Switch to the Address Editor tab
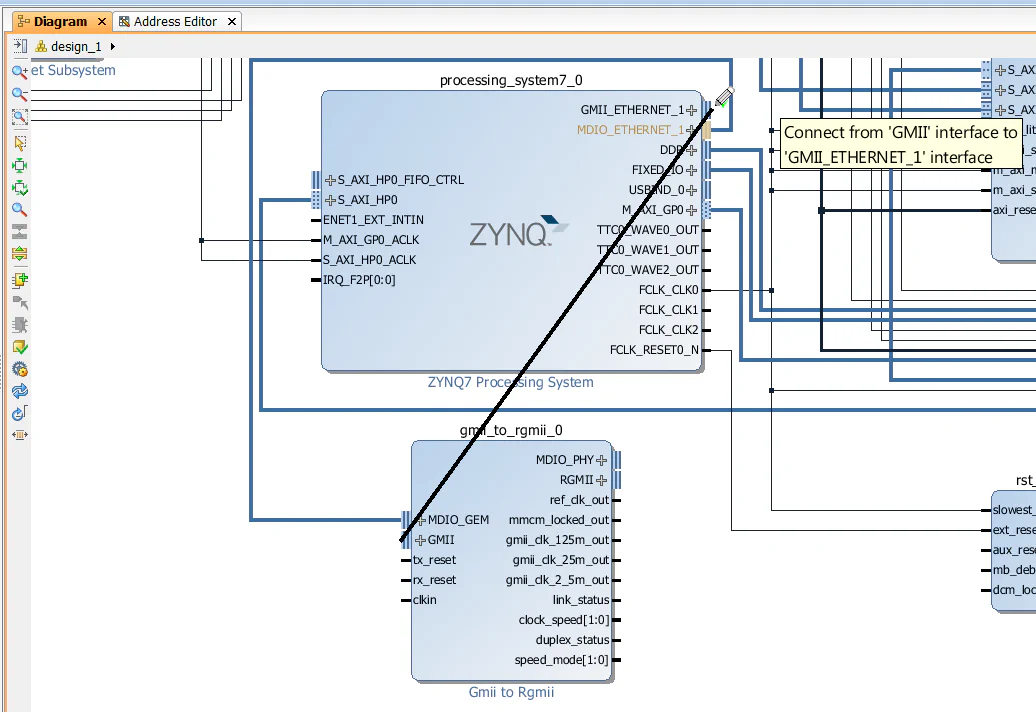The height and width of the screenshot is (712, 1036). (176, 20)
